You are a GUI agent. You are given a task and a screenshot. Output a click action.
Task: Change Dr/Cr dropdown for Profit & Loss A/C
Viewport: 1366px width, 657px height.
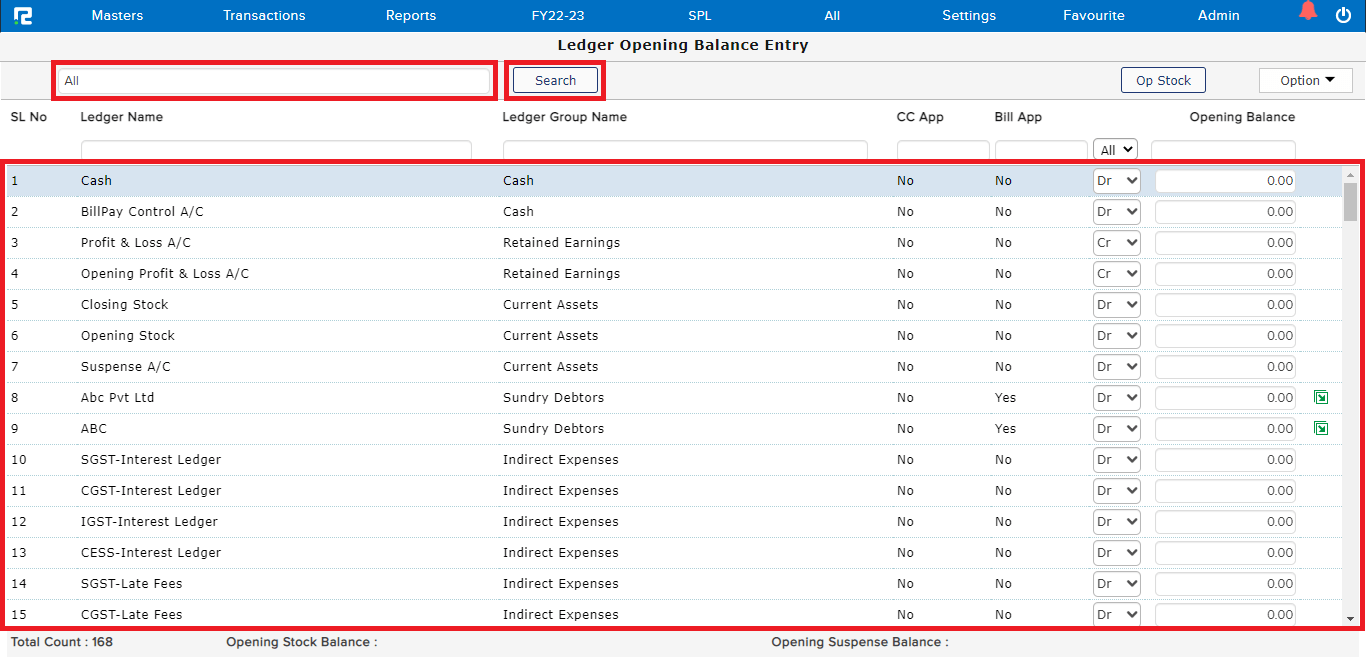pos(1116,243)
